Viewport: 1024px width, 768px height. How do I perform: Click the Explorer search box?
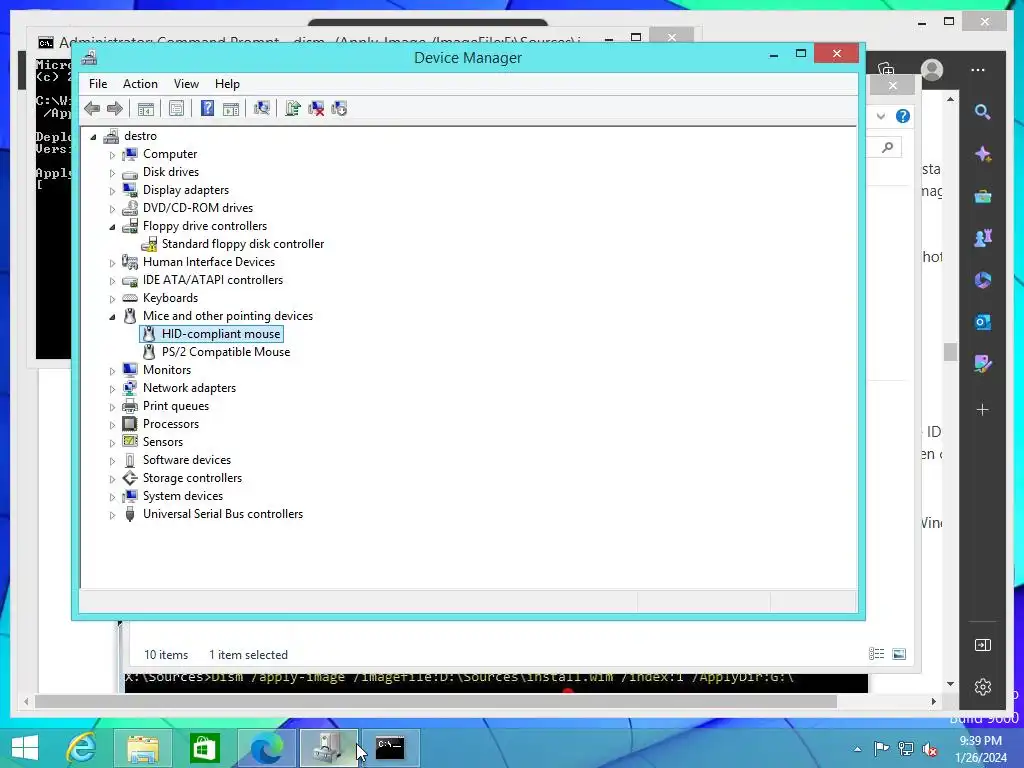click(x=885, y=148)
